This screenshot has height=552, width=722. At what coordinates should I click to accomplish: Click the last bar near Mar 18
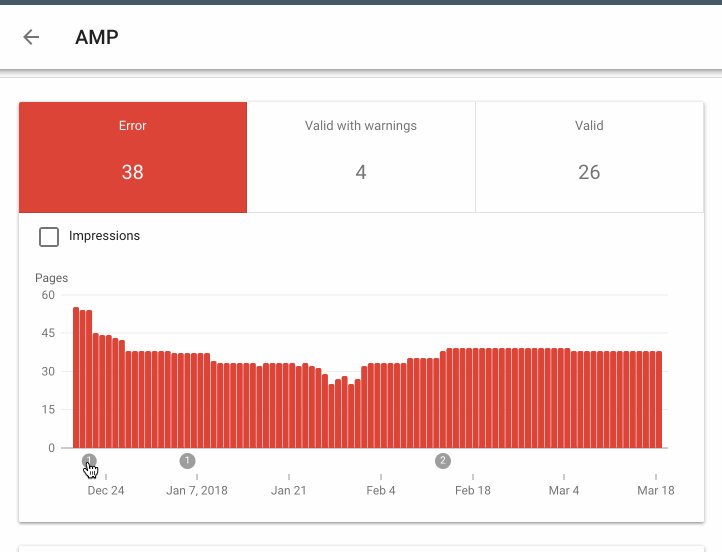tap(659, 400)
